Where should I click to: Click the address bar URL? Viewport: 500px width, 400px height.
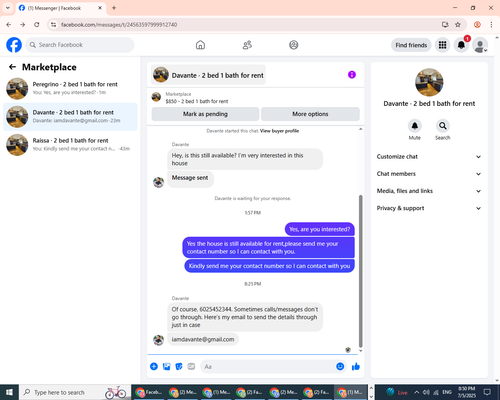(119, 25)
